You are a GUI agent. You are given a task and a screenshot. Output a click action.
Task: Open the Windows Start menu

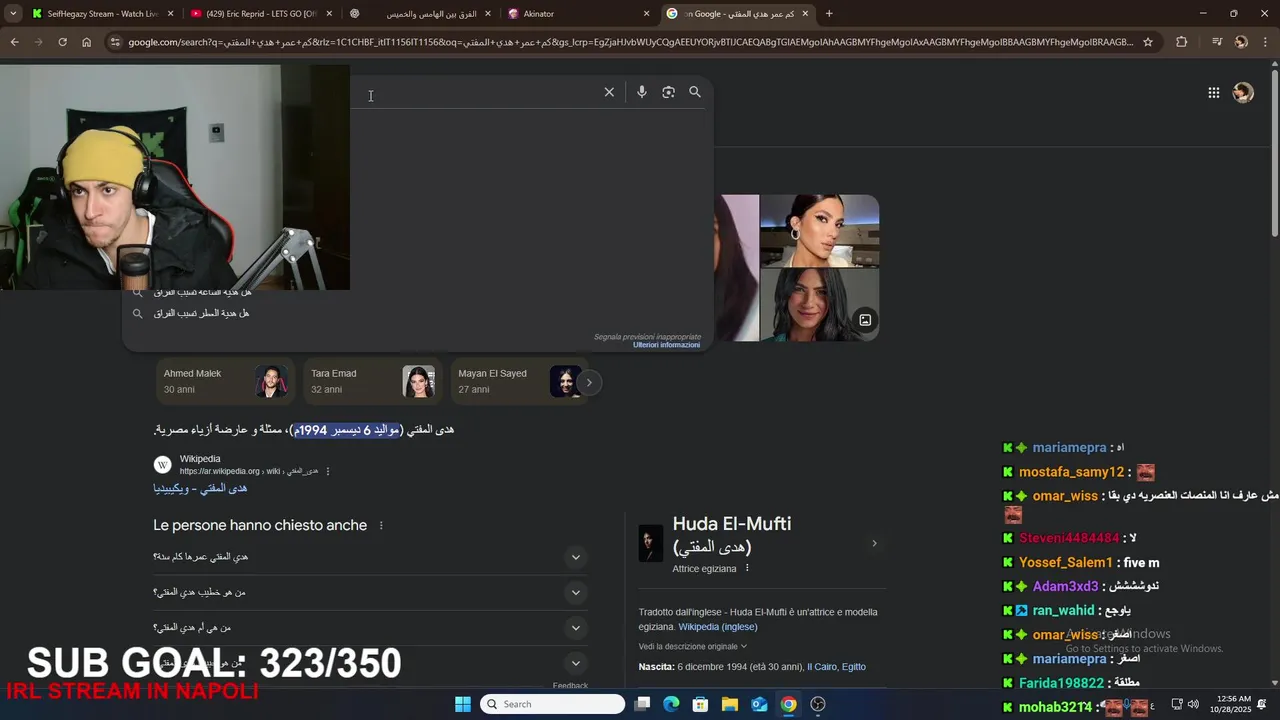(462, 704)
